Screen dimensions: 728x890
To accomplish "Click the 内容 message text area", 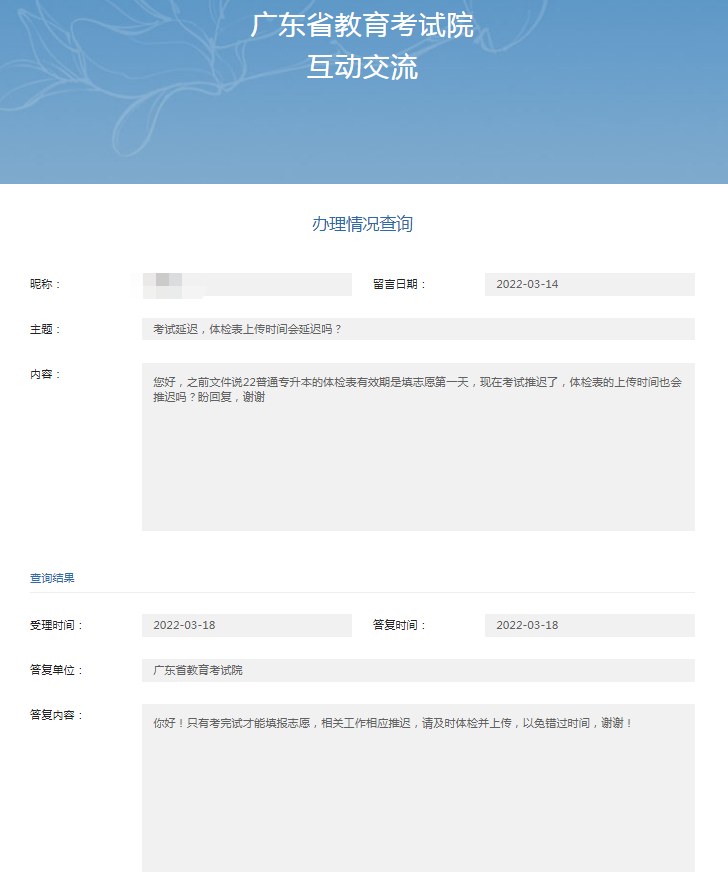I will click(418, 447).
